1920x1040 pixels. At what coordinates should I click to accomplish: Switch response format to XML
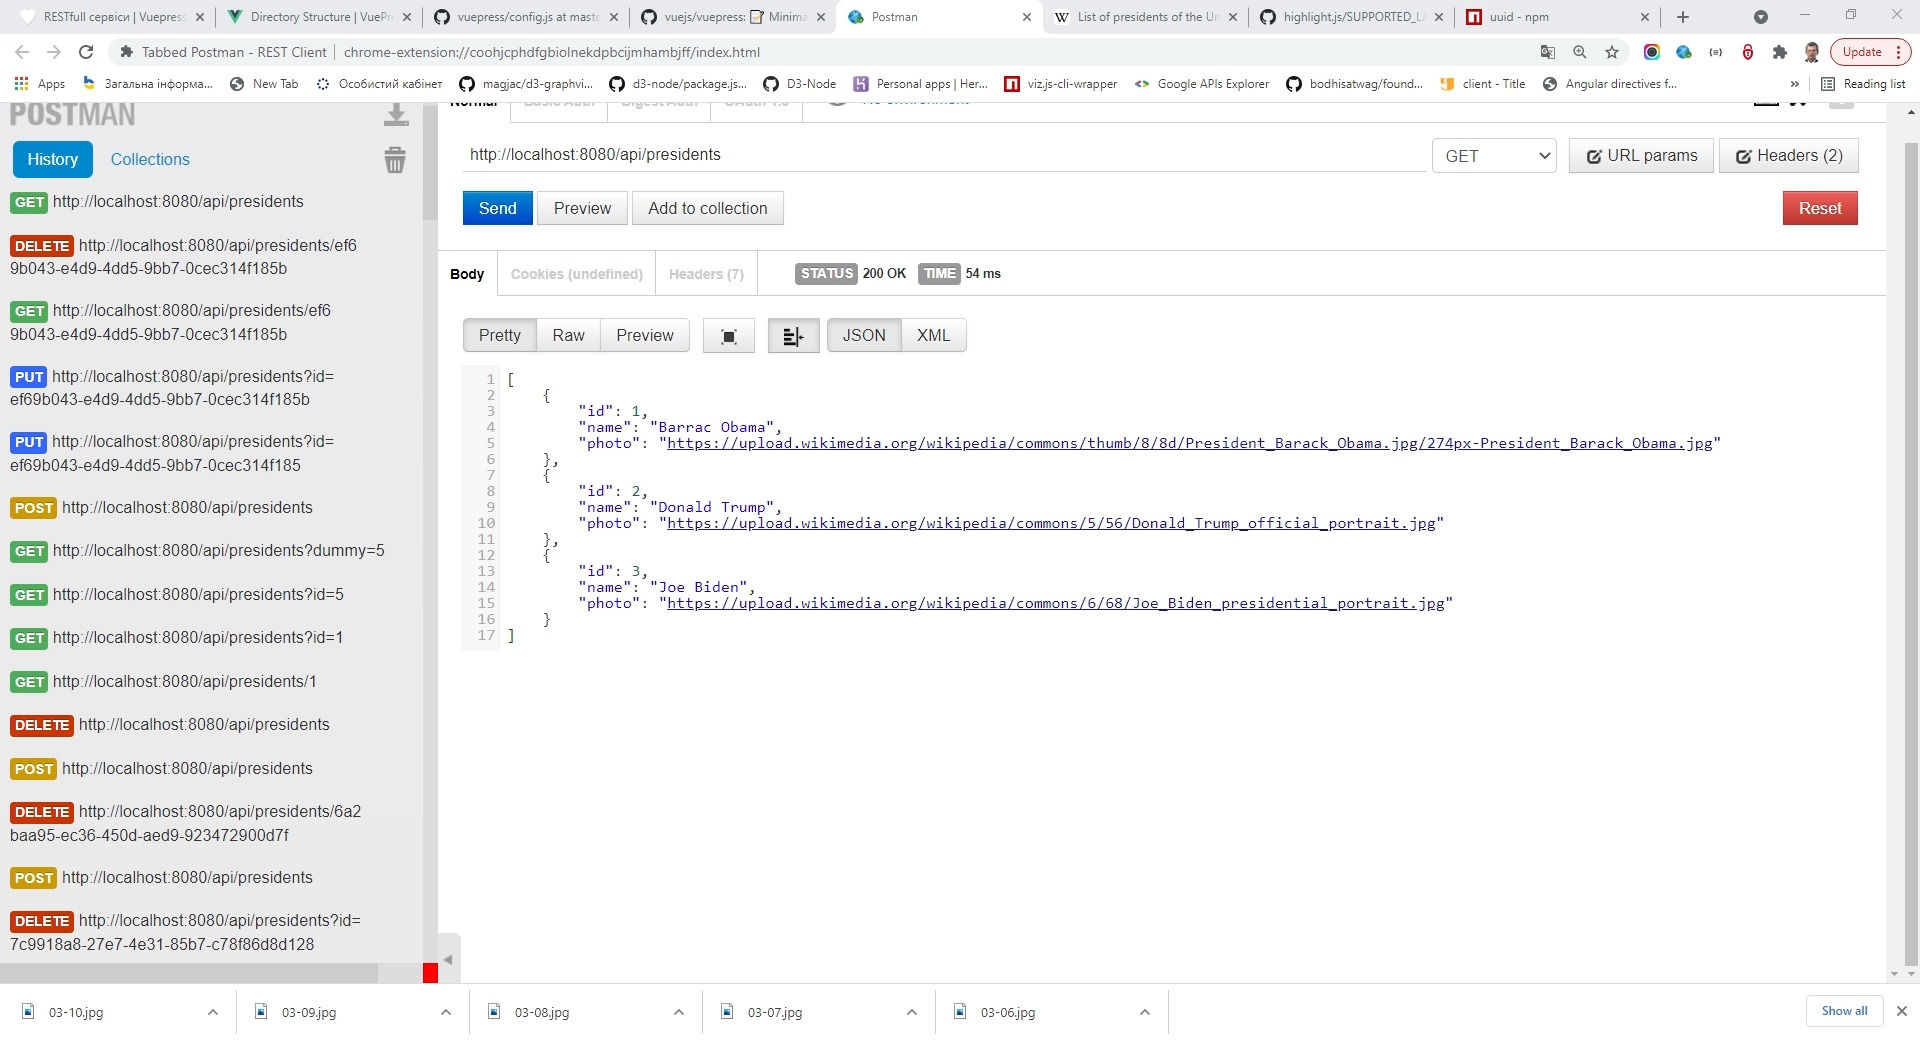933,336
